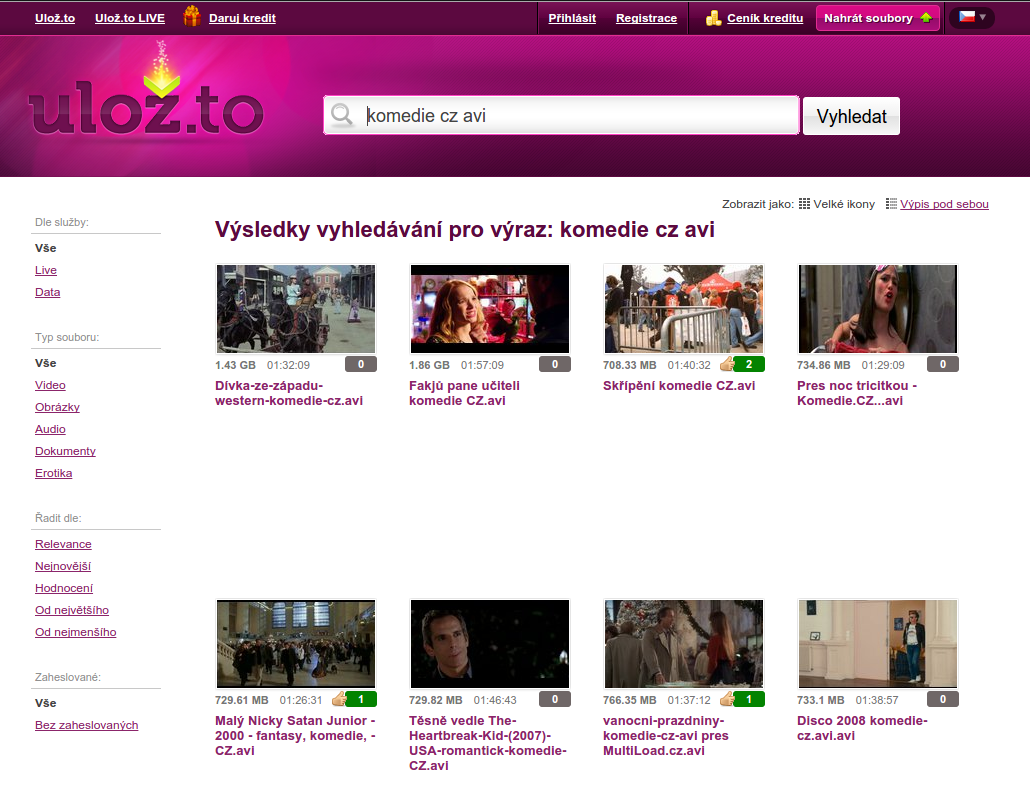Viewport: 1030px width, 803px height.
Task: Open Fakjů pane učiteli video thumbnail
Action: coord(490,308)
